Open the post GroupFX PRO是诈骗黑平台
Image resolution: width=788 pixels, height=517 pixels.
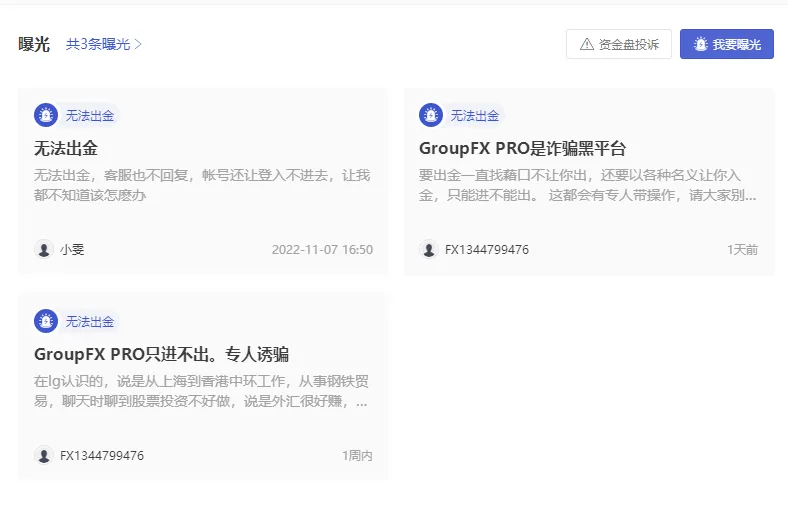coord(523,148)
